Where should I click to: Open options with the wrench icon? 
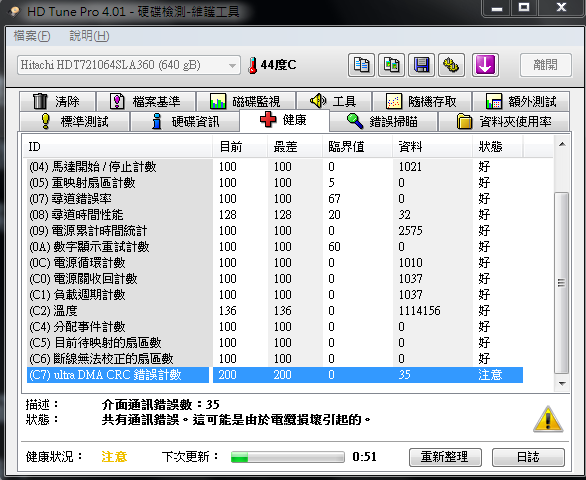click(451, 65)
